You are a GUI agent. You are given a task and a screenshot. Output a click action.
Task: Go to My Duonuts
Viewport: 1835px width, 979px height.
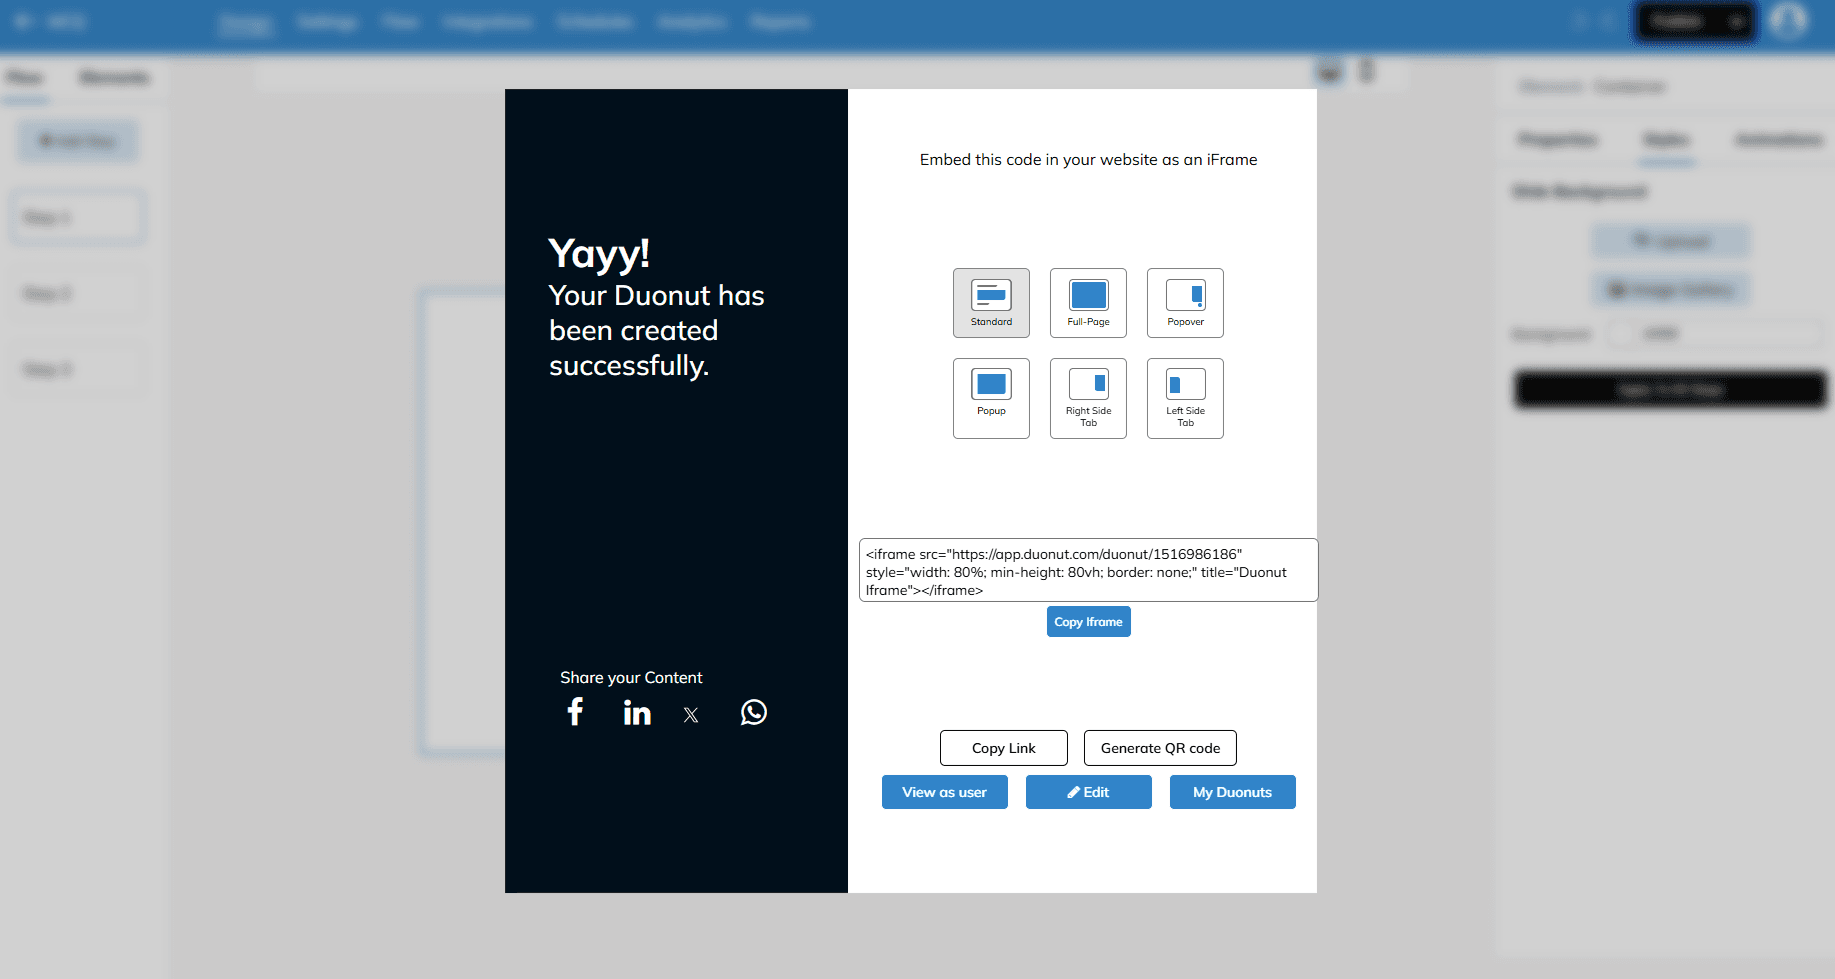tap(1232, 792)
